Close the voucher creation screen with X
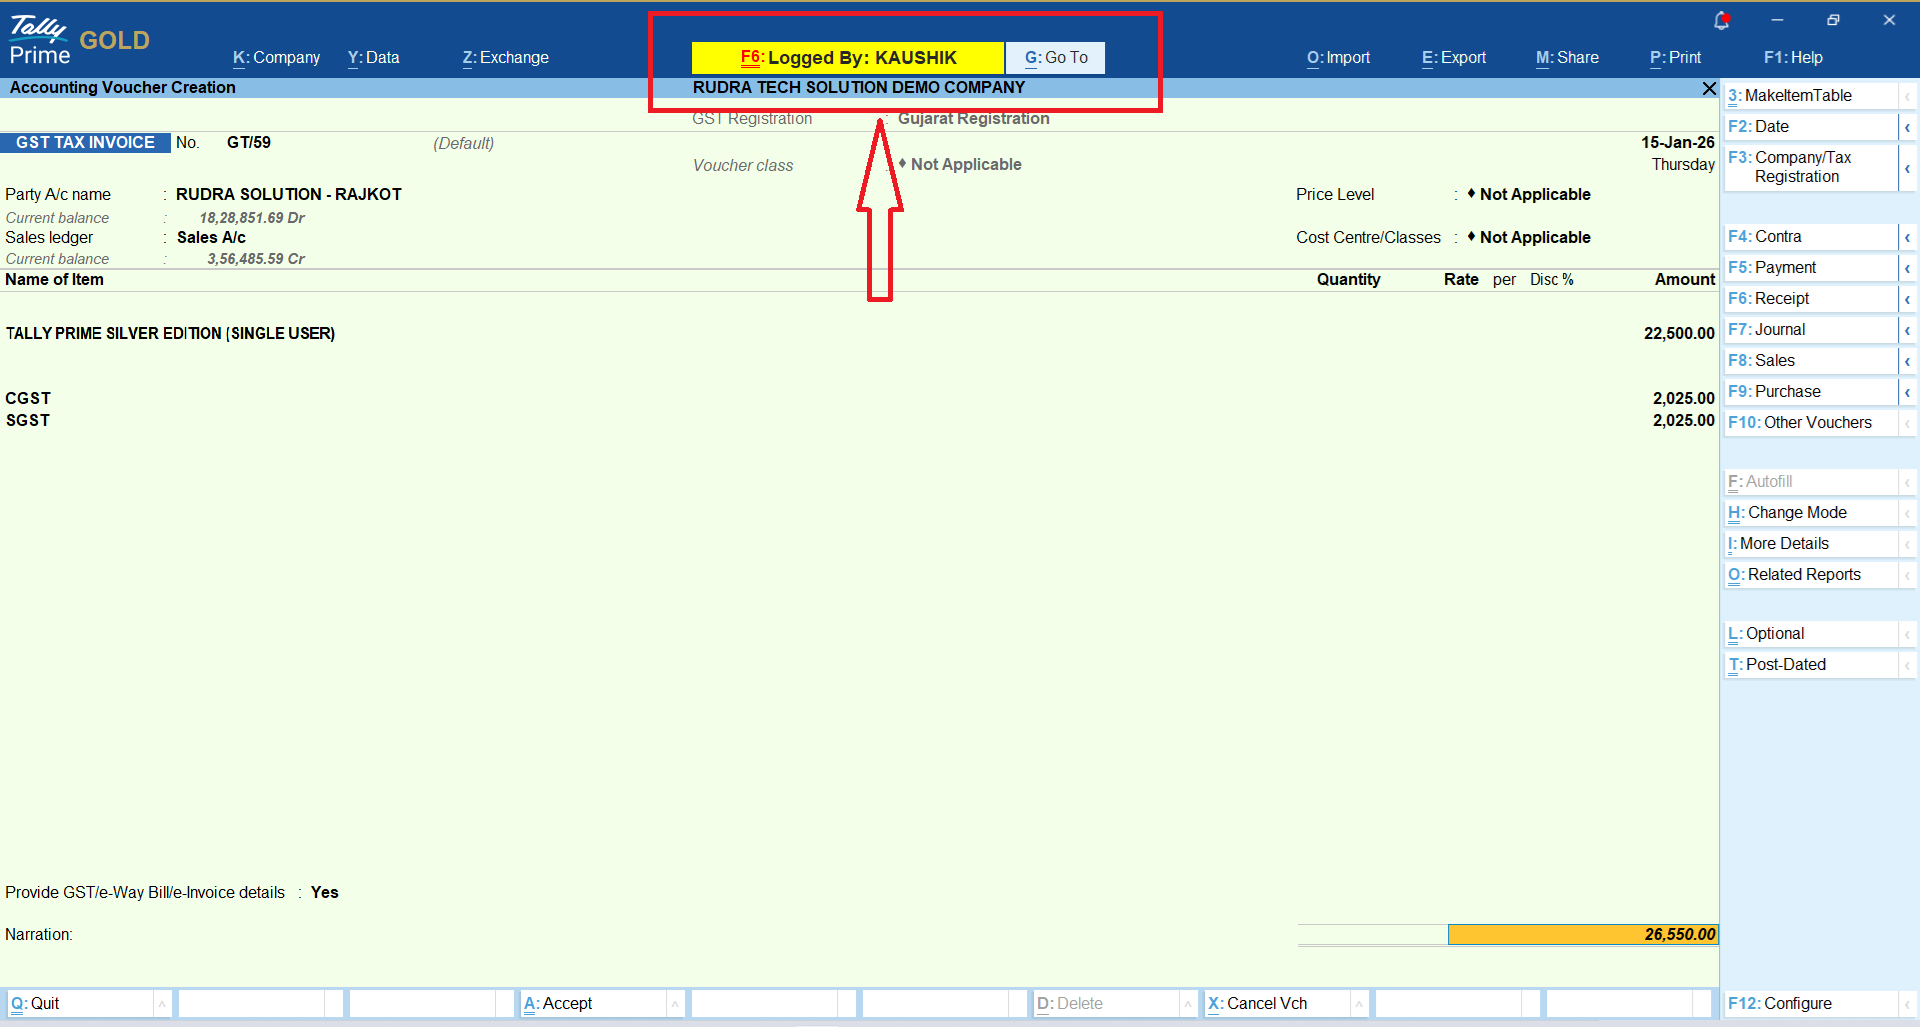Image resolution: width=1920 pixels, height=1027 pixels. click(x=1709, y=89)
